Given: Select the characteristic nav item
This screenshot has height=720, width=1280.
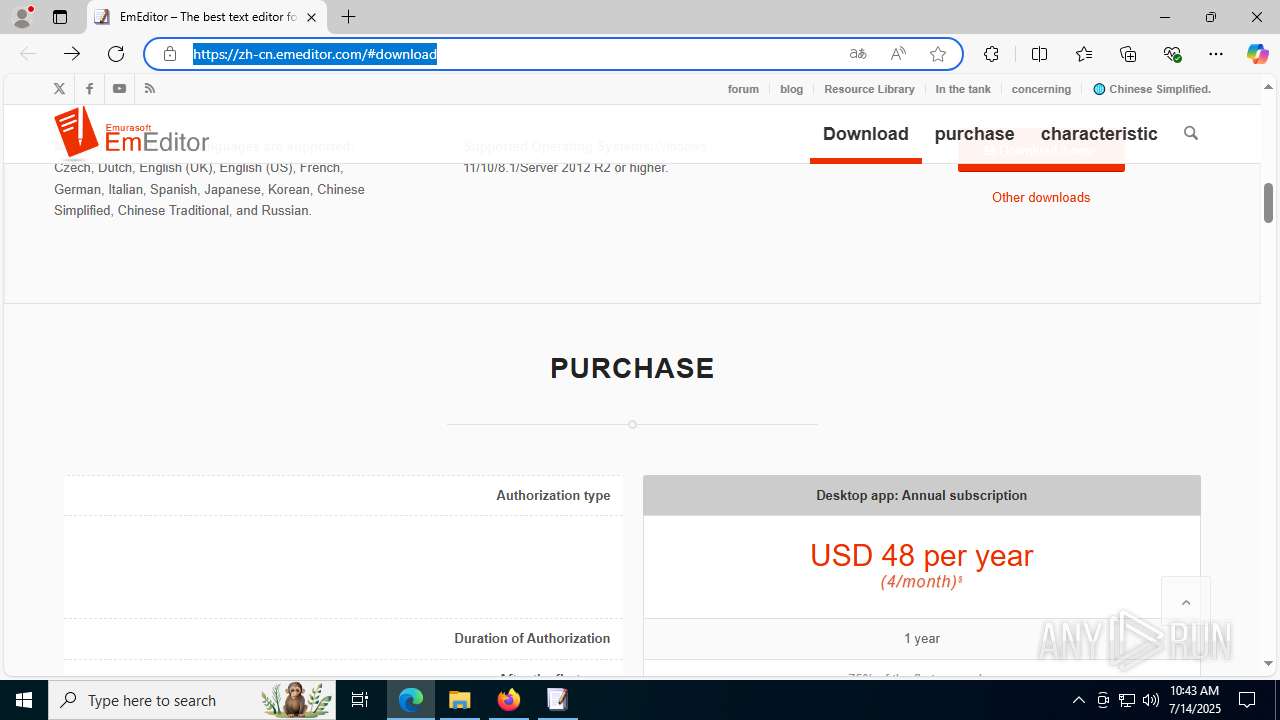Looking at the screenshot, I should [x=1099, y=134].
